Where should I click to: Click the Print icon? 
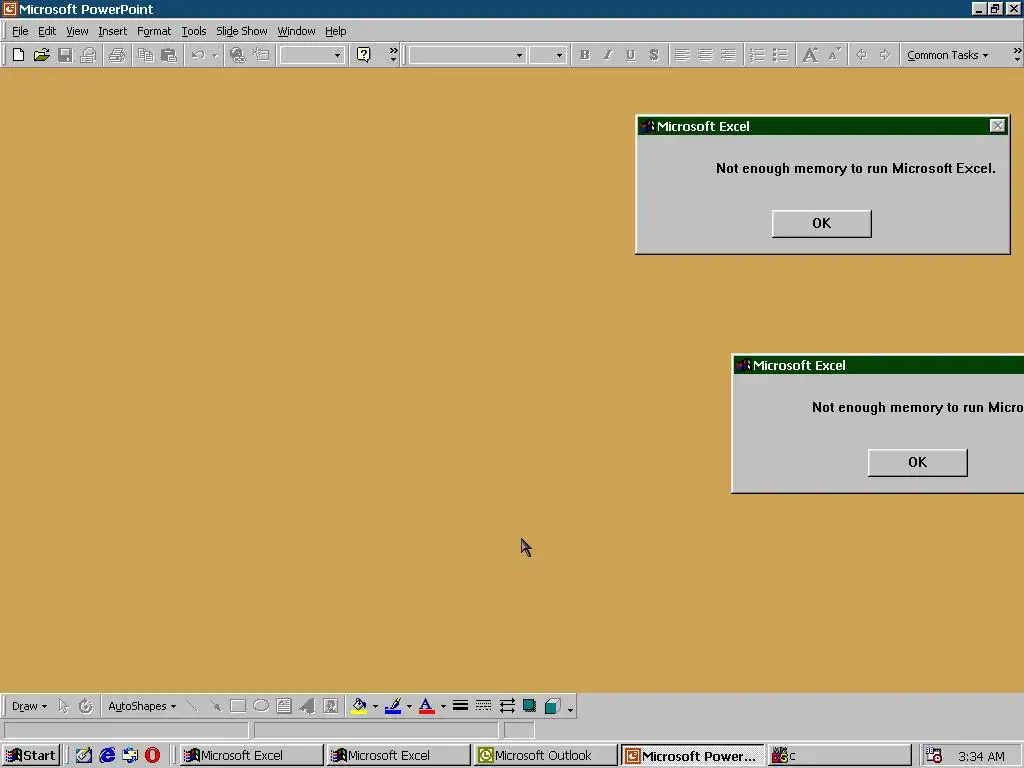[117, 55]
